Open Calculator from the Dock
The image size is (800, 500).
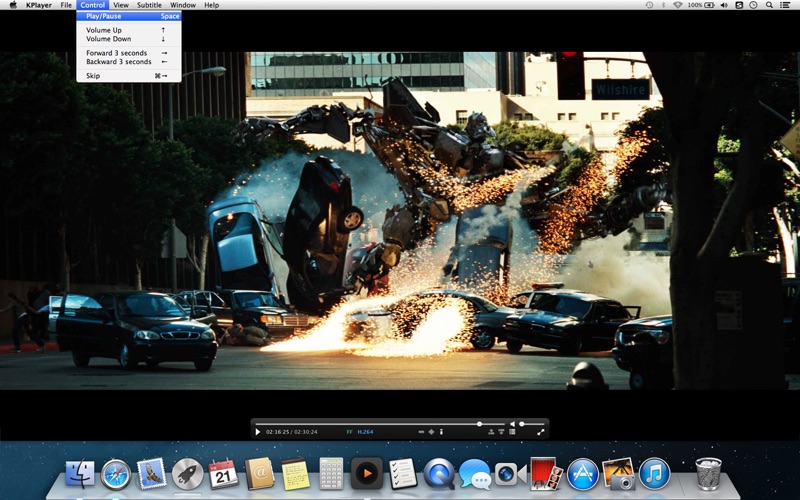tap(332, 473)
